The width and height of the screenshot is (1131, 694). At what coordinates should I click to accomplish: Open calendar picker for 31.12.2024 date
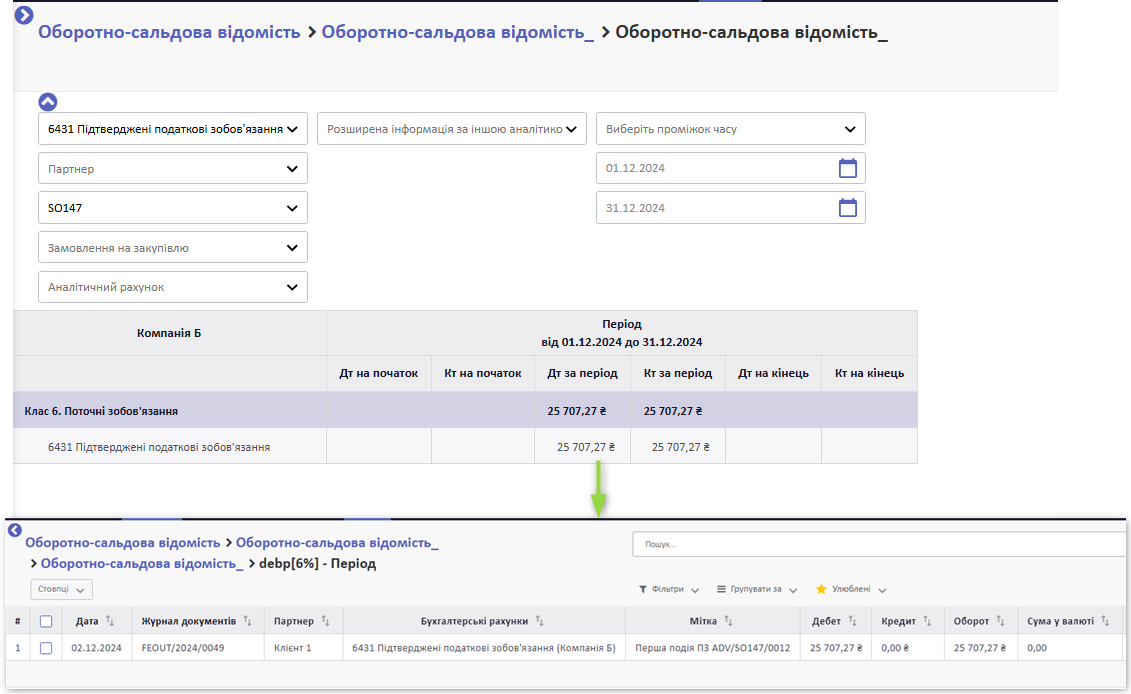(848, 208)
